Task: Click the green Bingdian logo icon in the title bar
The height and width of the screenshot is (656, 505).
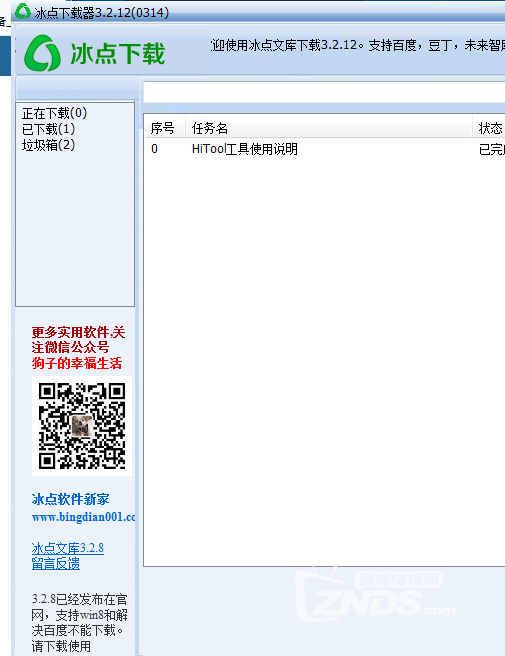Action: point(23,11)
